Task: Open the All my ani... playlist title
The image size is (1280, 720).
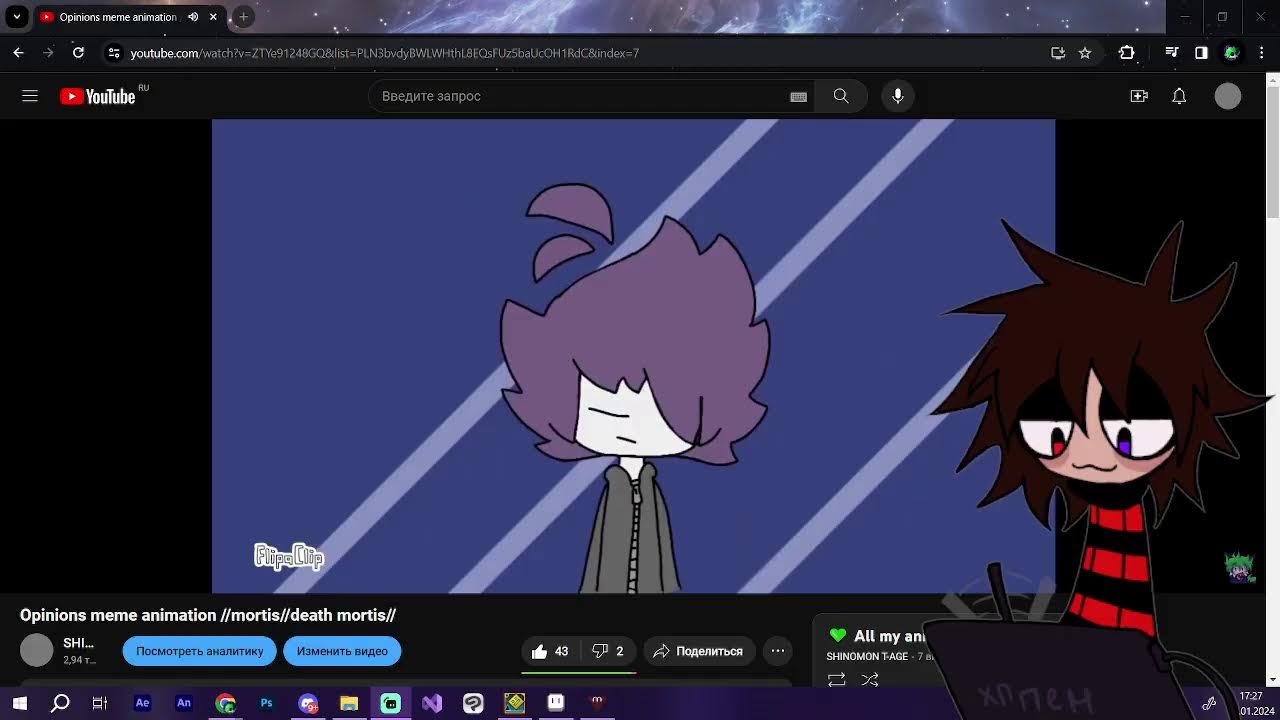Action: [890, 636]
